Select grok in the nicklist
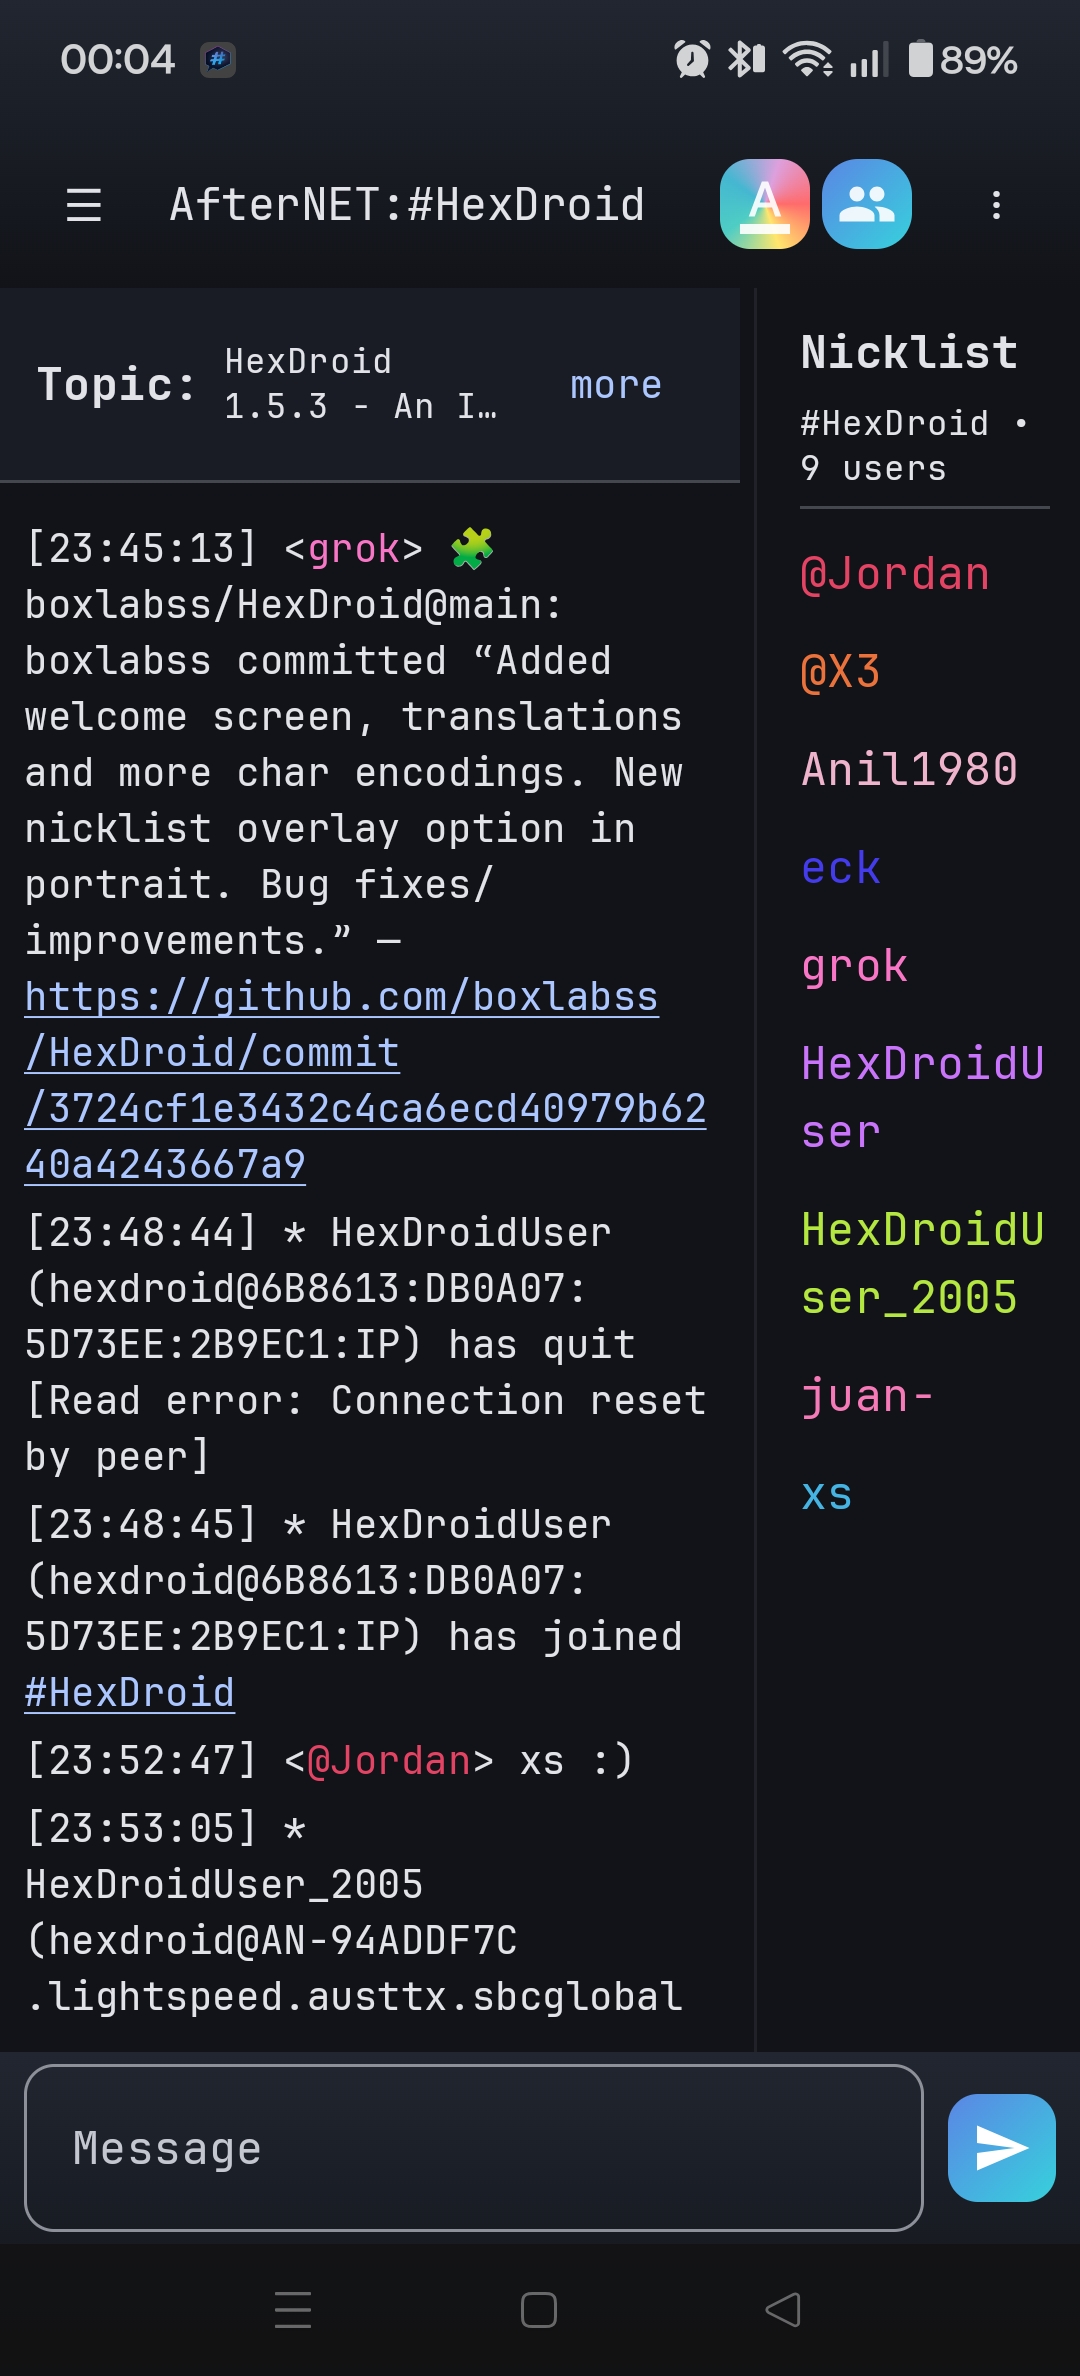Screen dimensions: 1080x2376 click(855, 965)
